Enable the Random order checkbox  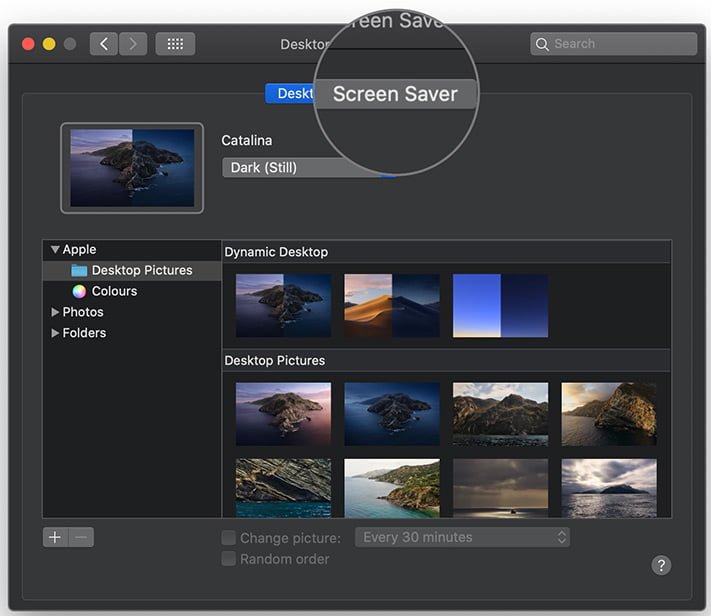click(x=229, y=559)
